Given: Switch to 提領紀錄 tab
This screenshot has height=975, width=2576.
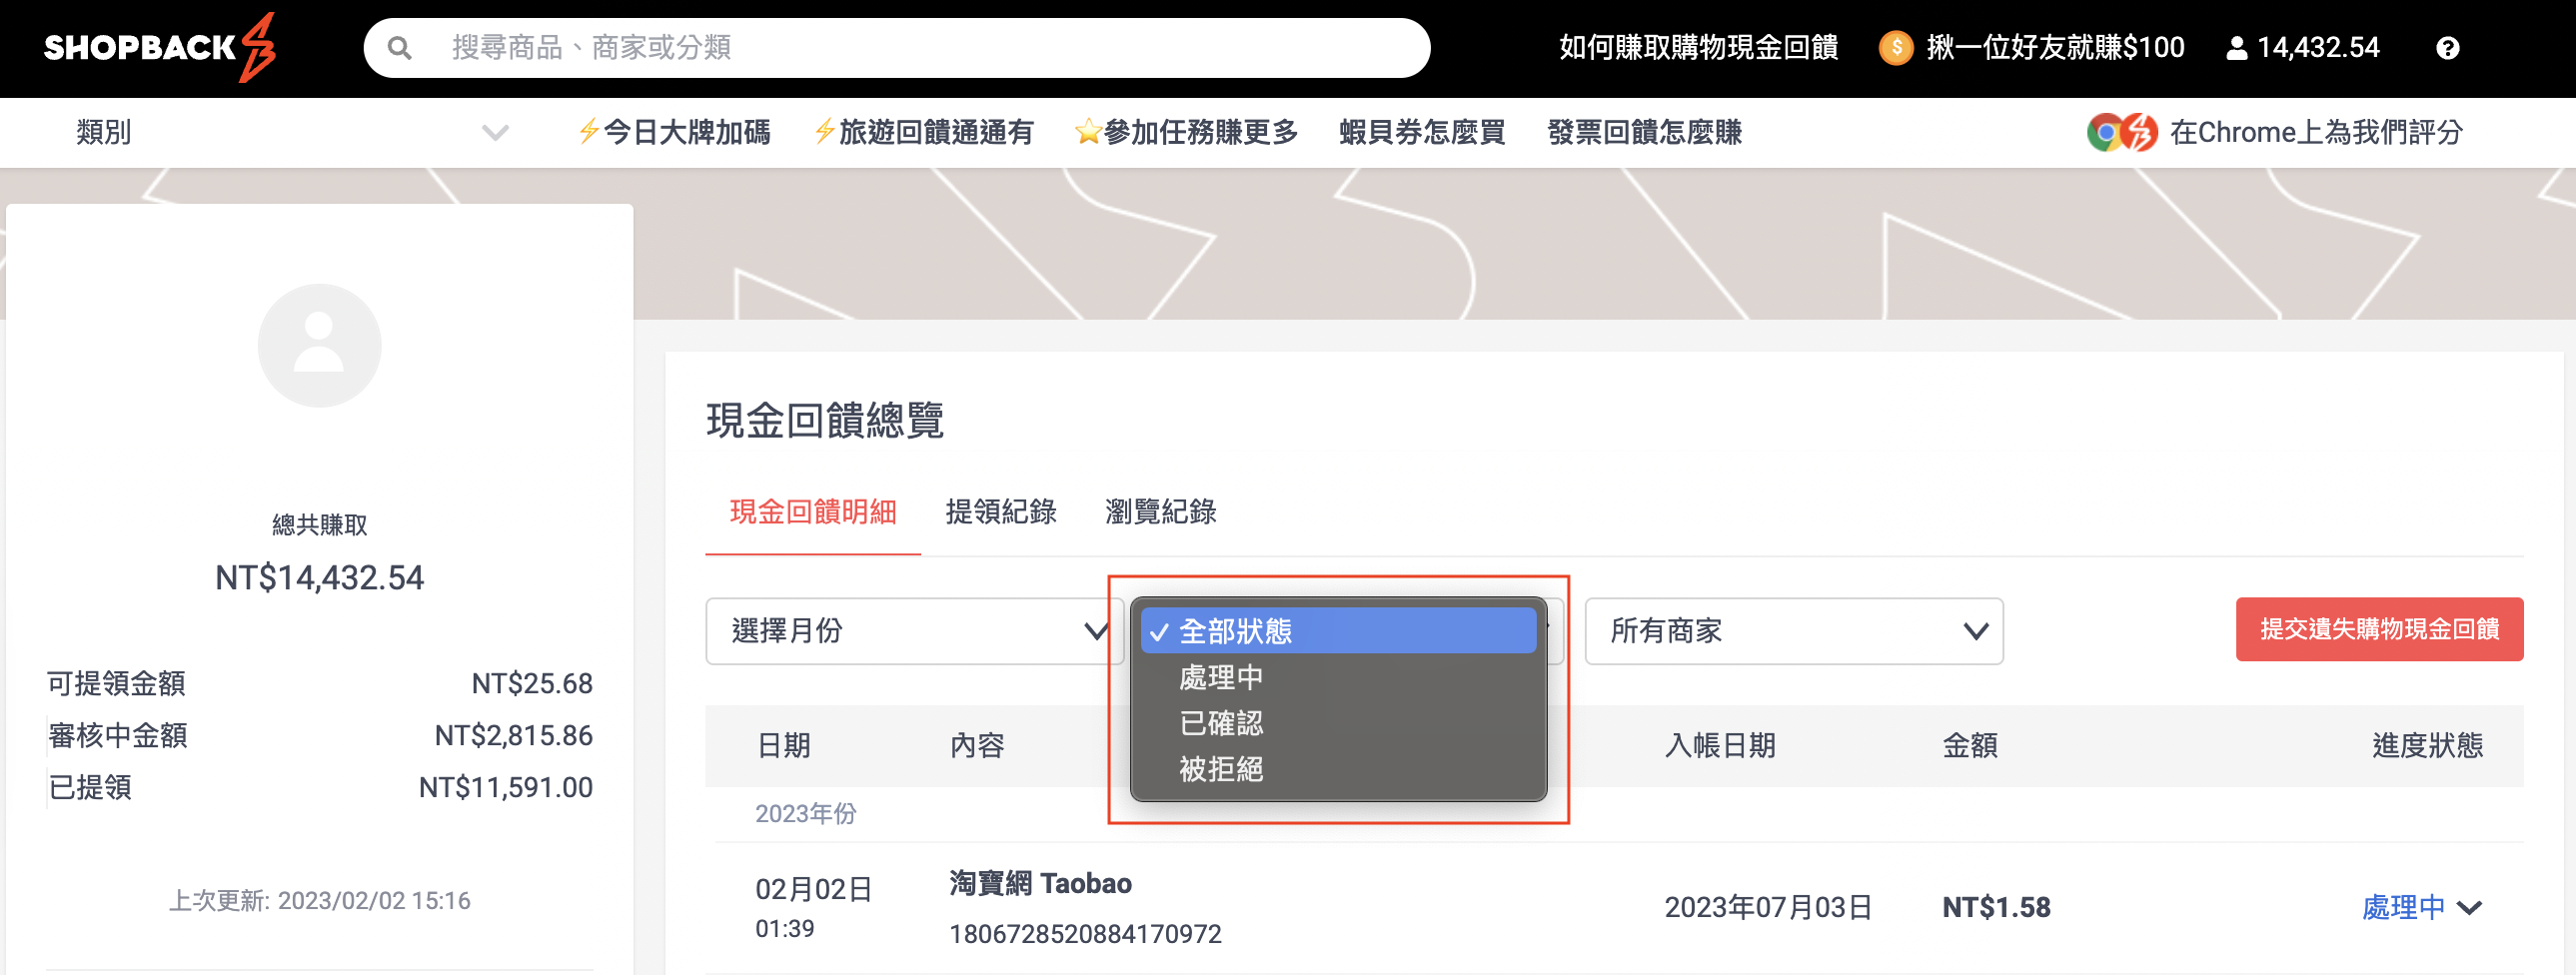Looking at the screenshot, I should (1001, 512).
